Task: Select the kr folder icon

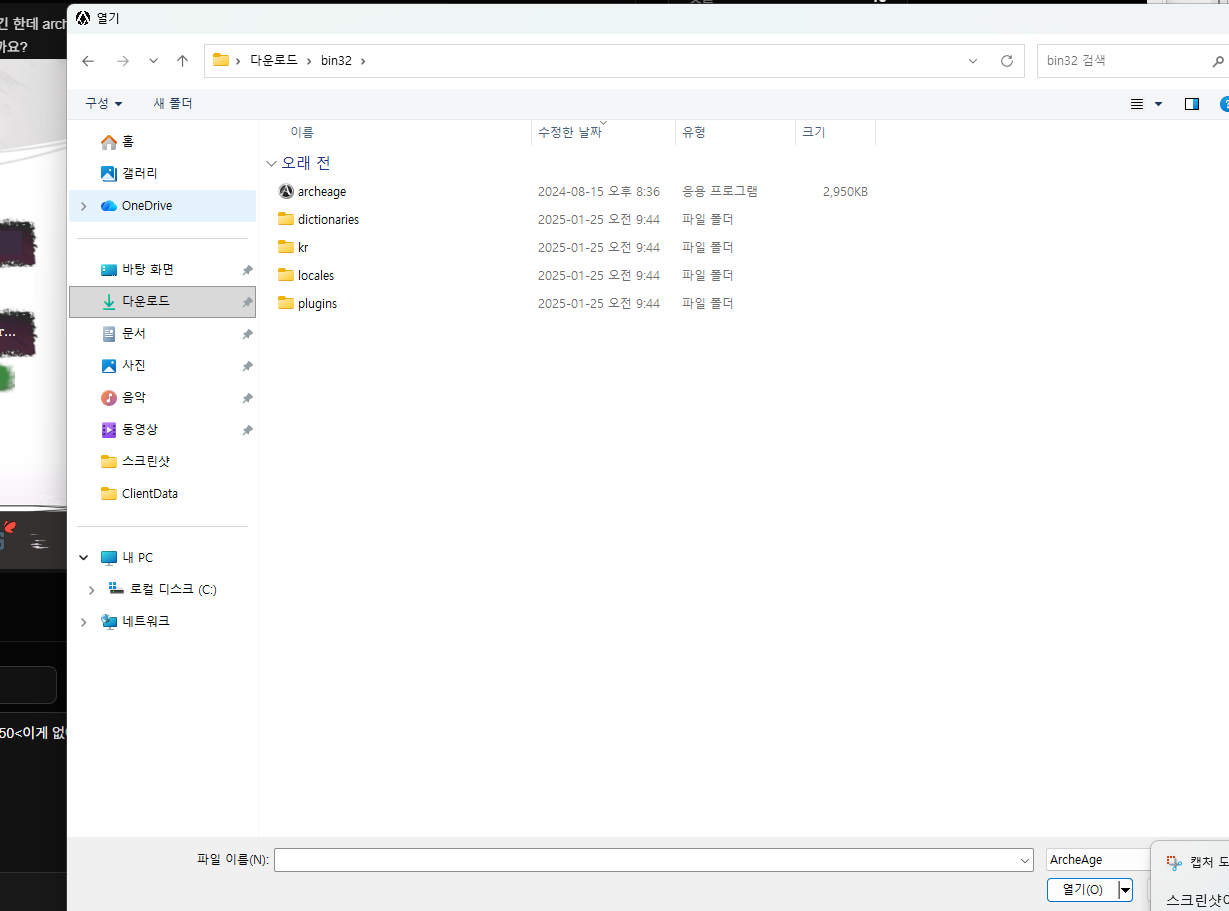Action: pos(286,247)
